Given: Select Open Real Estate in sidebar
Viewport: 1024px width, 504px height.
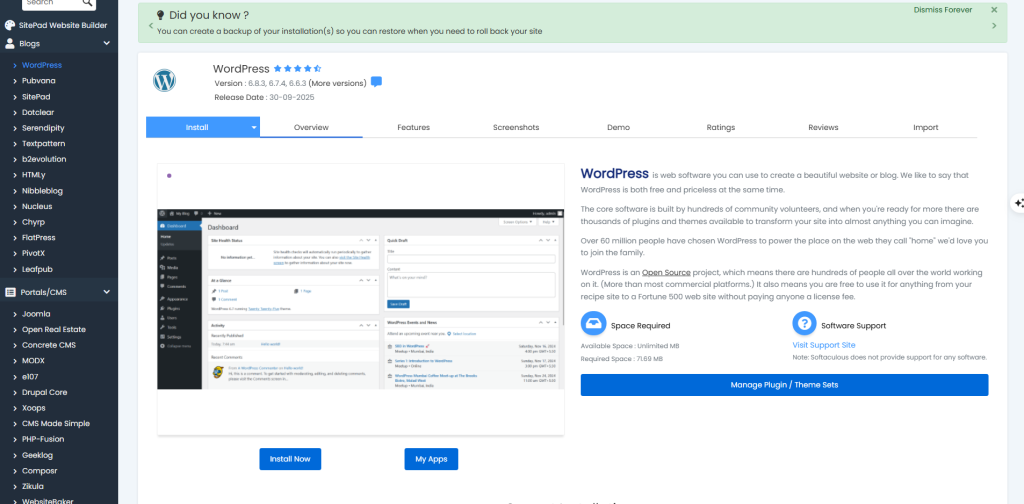Looking at the screenshot, I should pos(54,330).
